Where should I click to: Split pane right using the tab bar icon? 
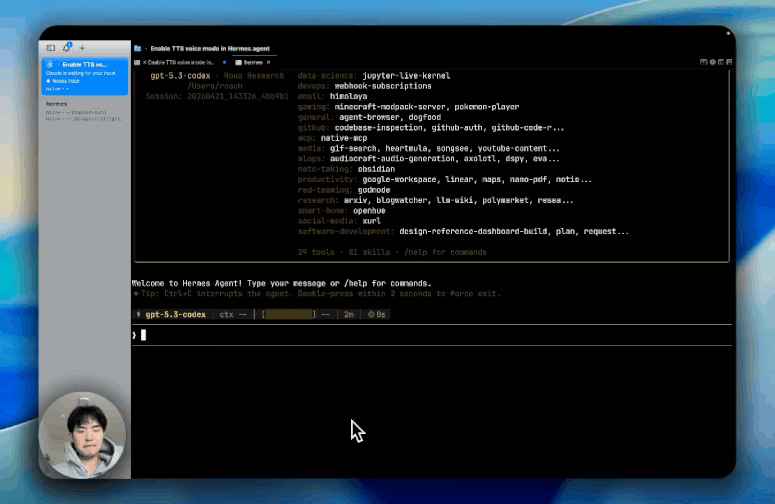pyautogui.click(x=721, y=62)
